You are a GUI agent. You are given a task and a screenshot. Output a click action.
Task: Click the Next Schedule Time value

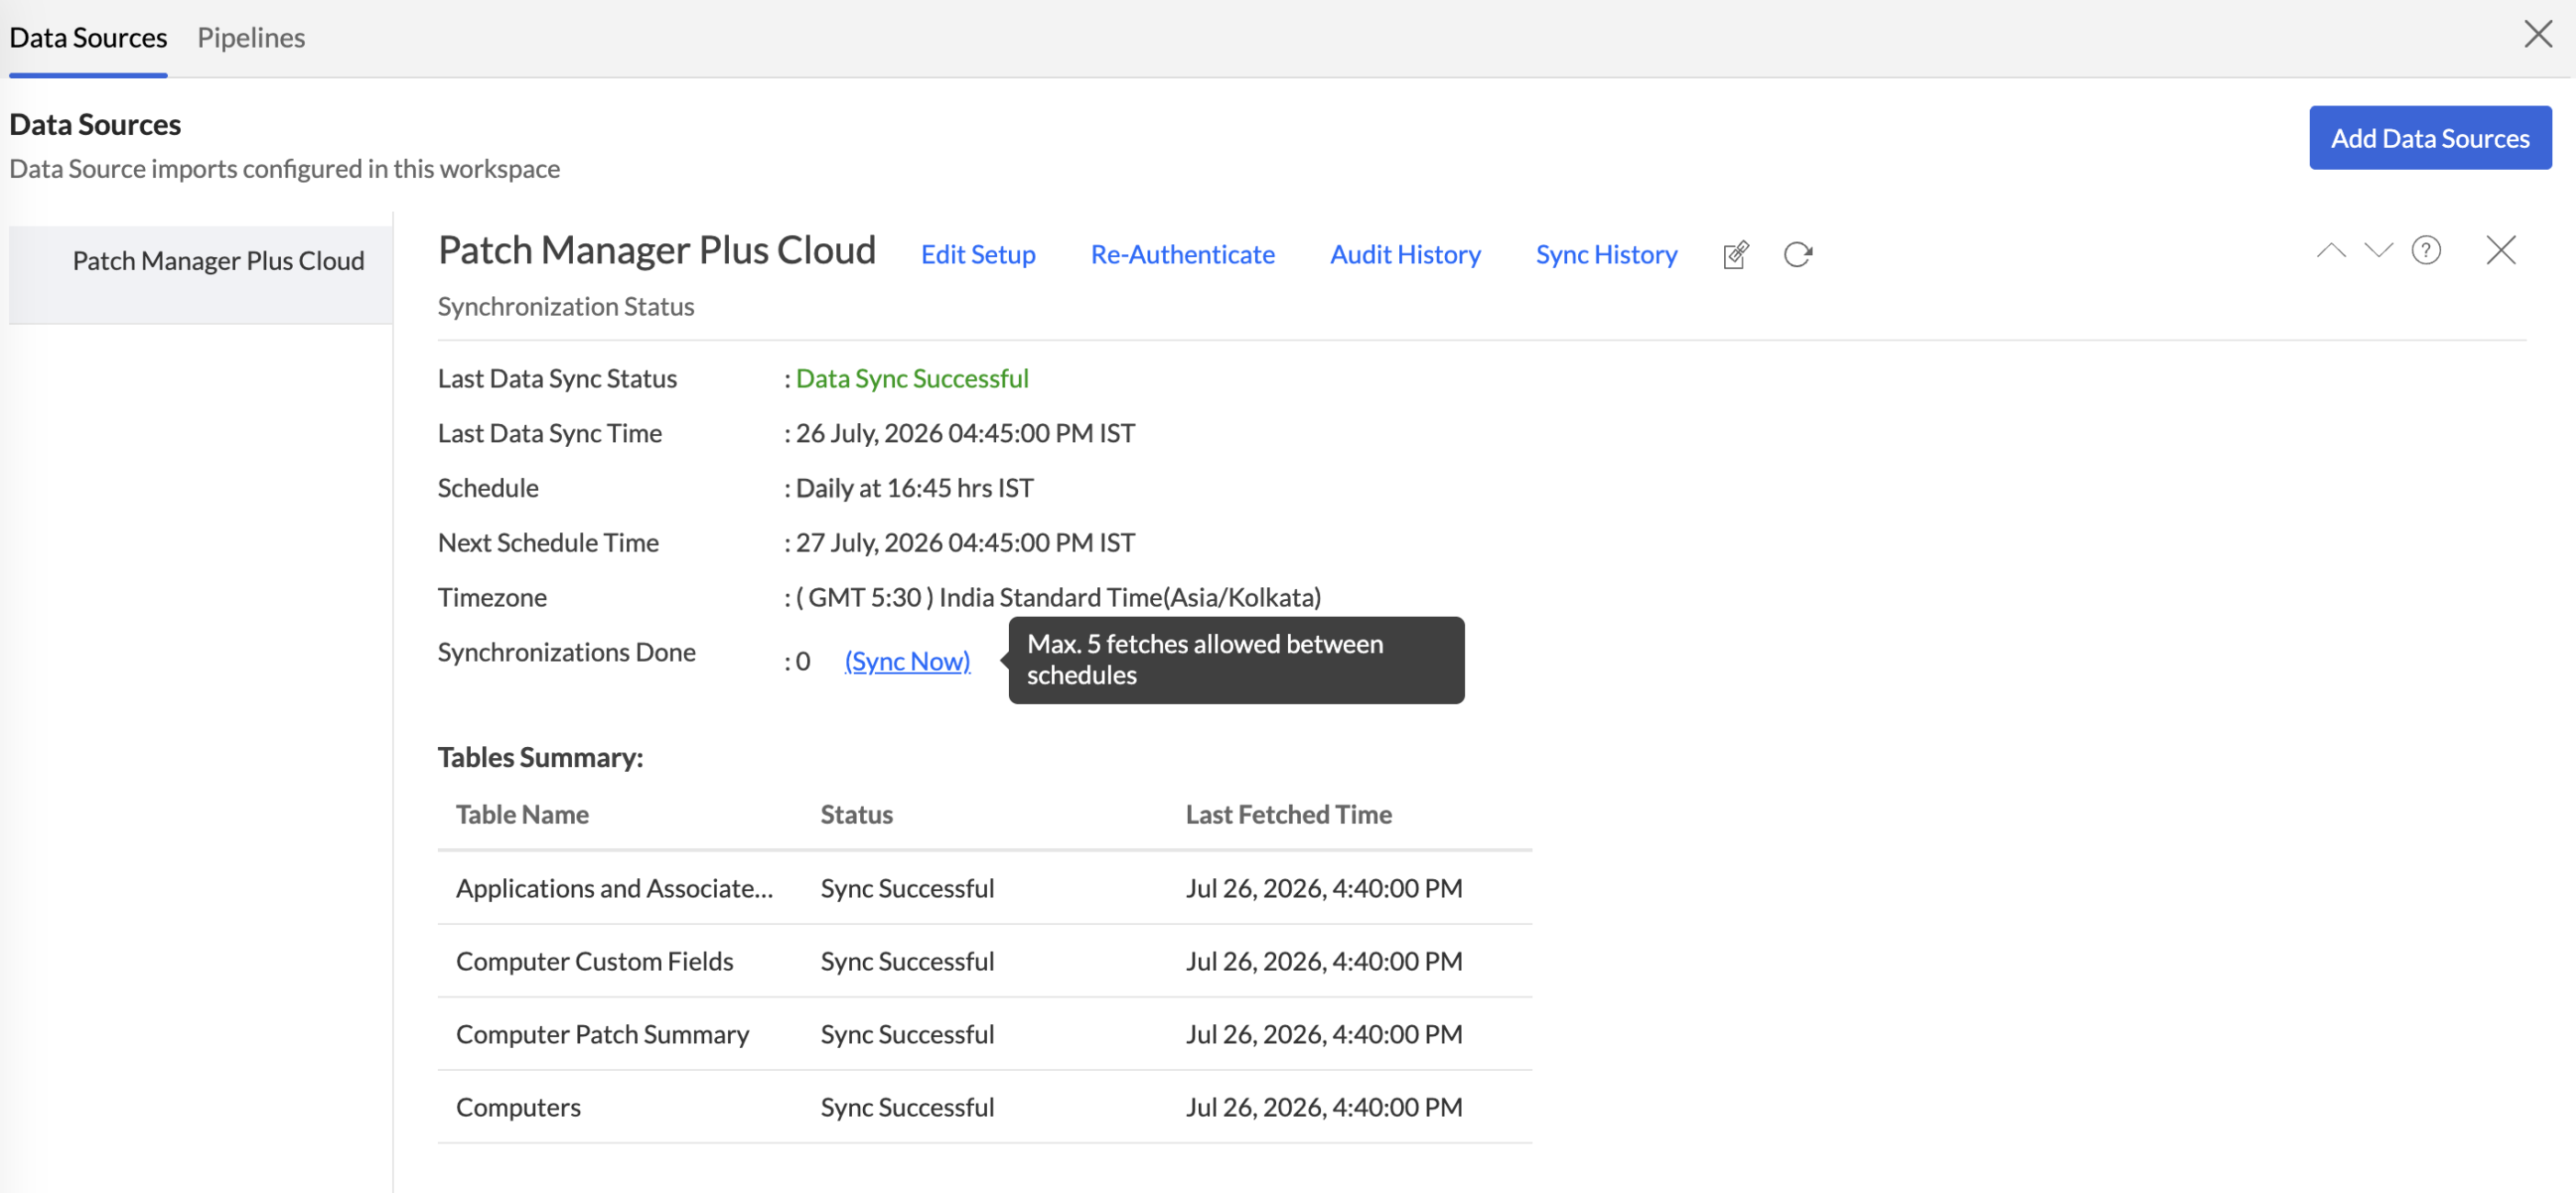(965, 542)
